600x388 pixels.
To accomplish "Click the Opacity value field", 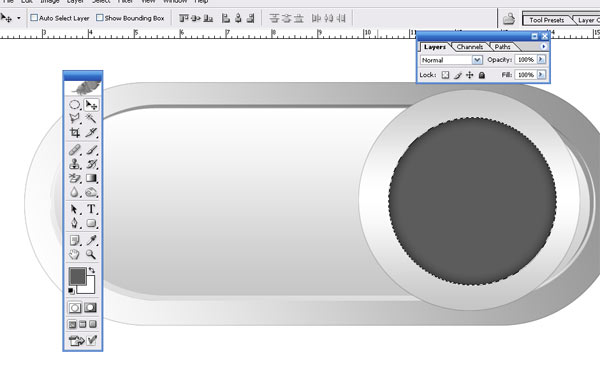I will (x=526, y=60).
